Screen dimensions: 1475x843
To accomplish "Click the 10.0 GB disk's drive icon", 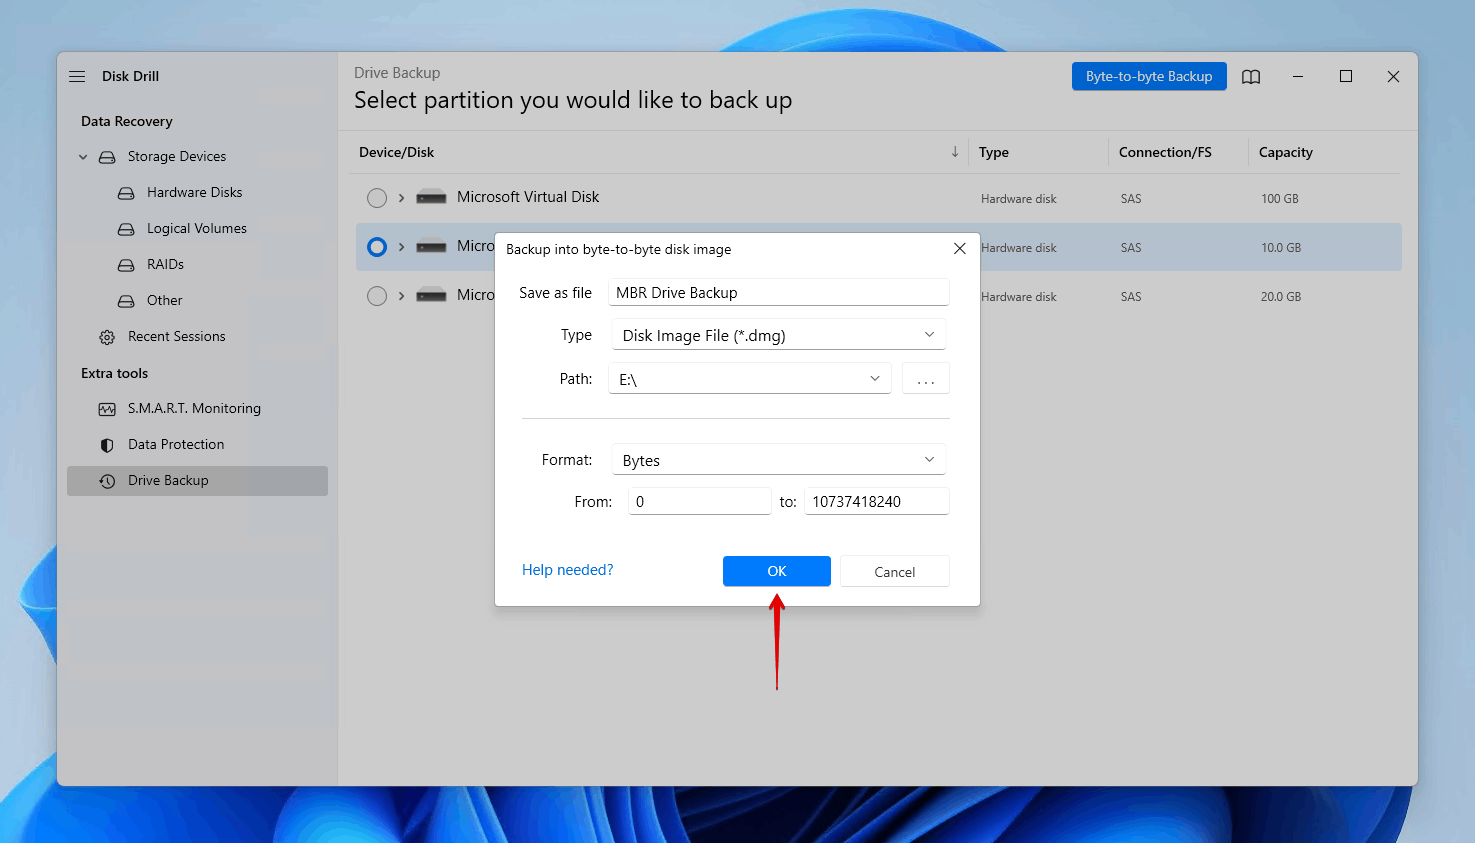I will point(431,246).
